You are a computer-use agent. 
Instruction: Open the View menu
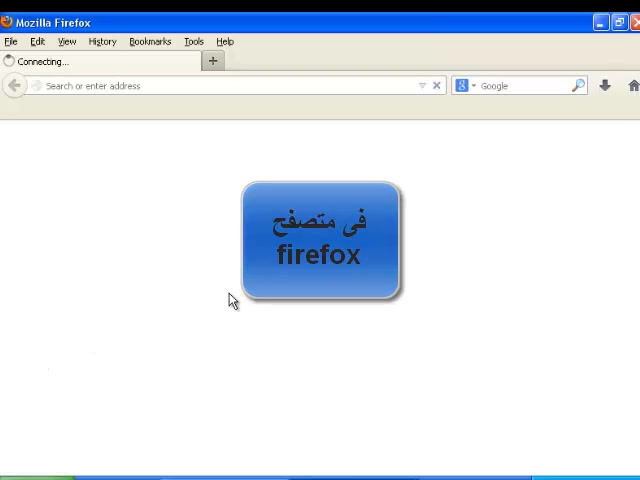tap(67, 42)
